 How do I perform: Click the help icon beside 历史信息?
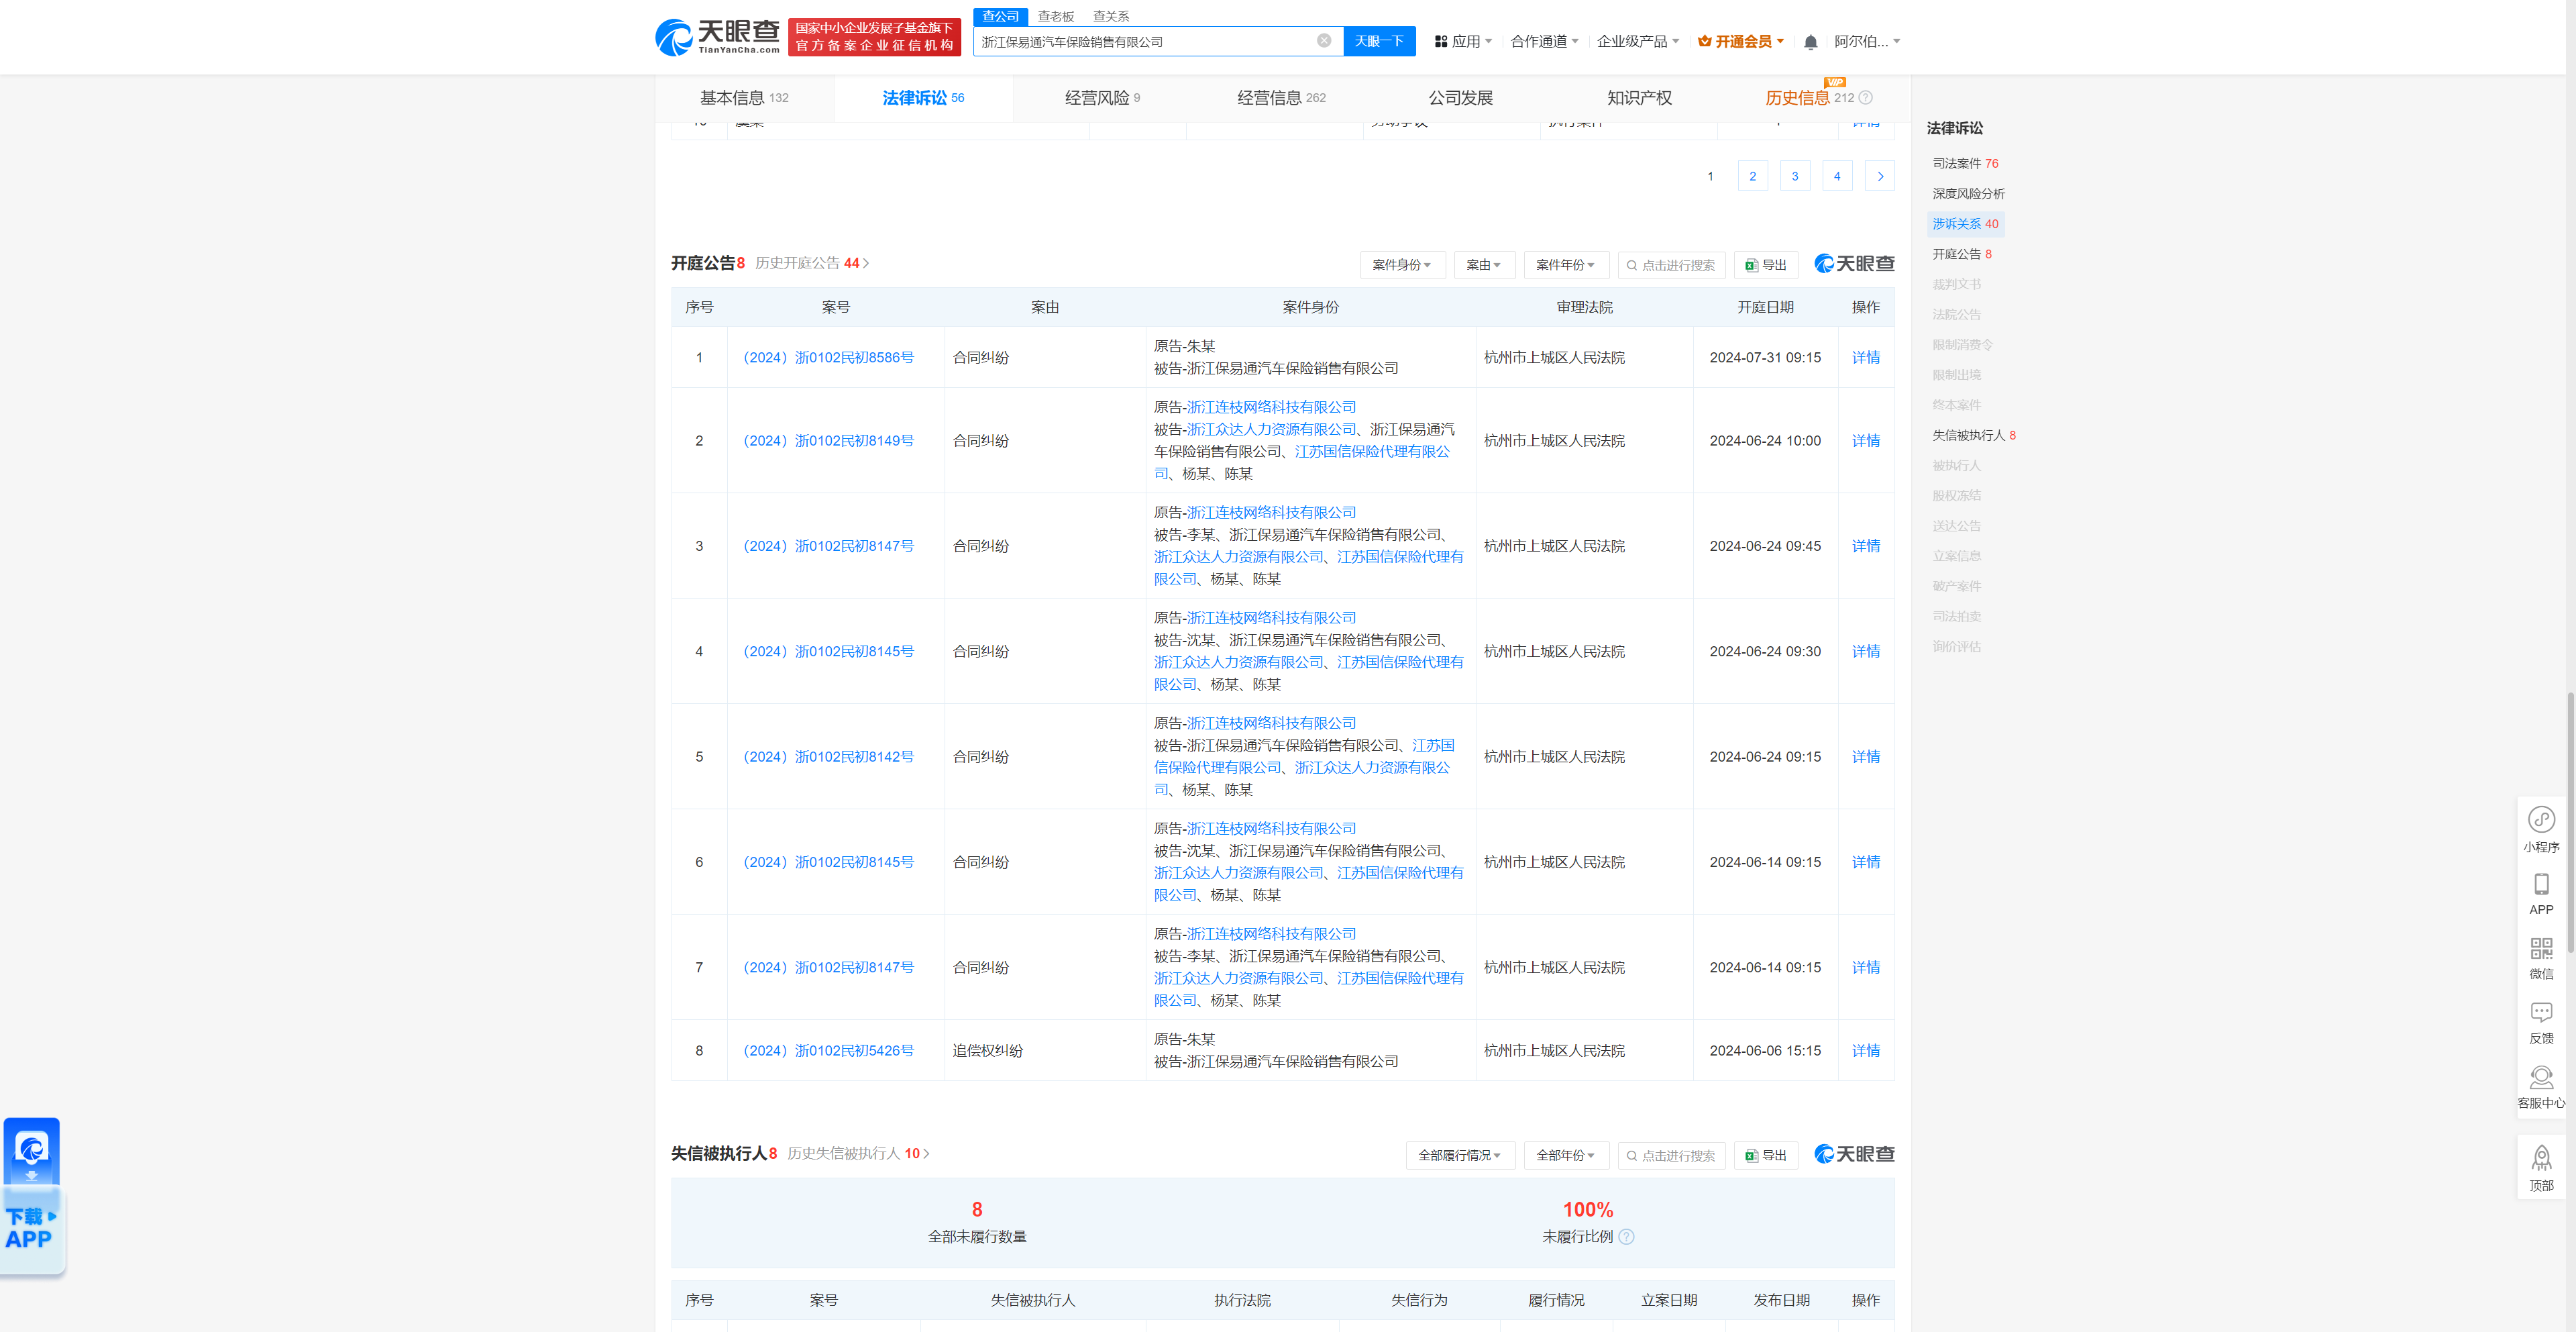(x=1865, y=98)
